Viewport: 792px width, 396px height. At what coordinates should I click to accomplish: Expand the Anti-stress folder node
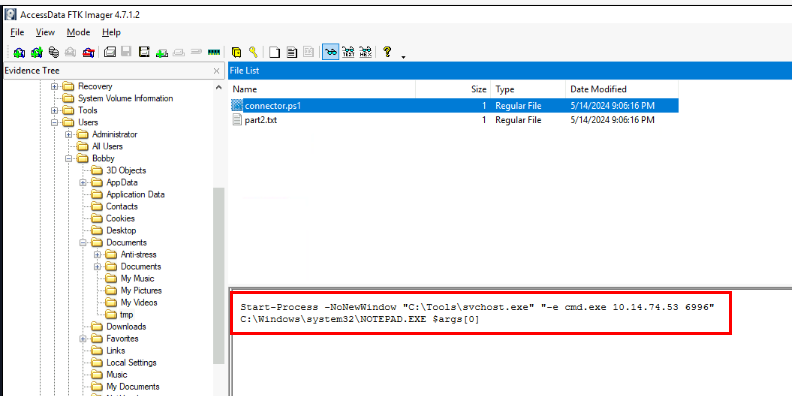tap(97, 255)
